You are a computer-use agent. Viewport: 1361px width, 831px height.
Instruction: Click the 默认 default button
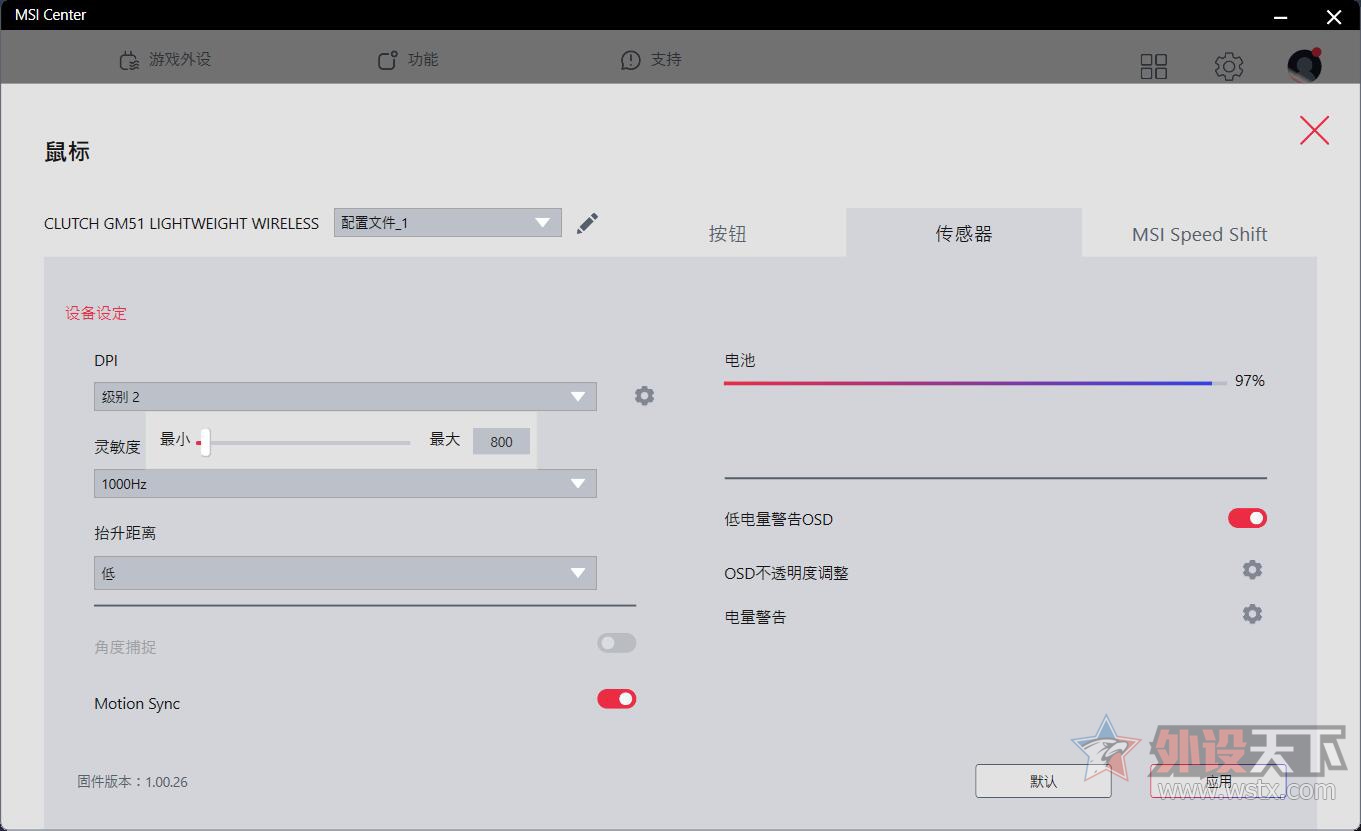click(x=1043, y=781)
